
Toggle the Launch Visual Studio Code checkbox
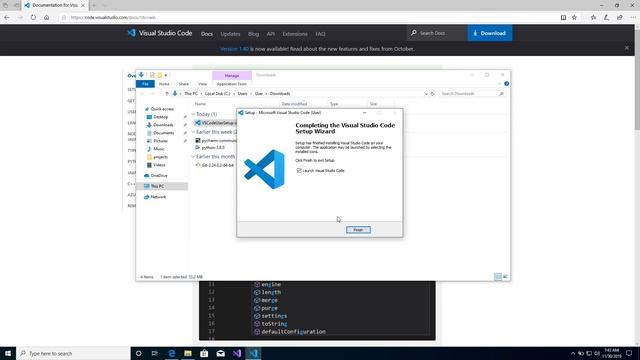[x=299, y=171]
